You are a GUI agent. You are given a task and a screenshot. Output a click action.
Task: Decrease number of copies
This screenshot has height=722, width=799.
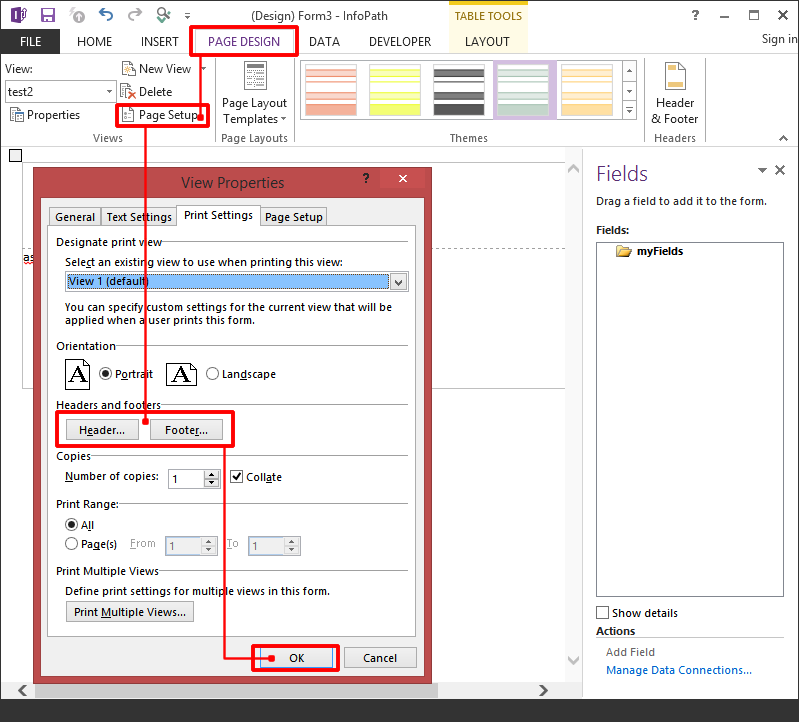(x=211, y=483)
